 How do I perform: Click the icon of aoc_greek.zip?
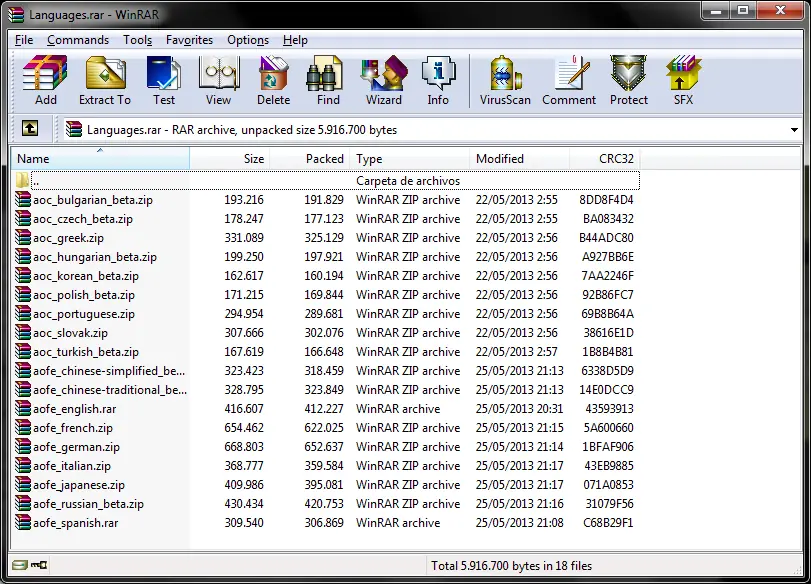click(23, 237)
